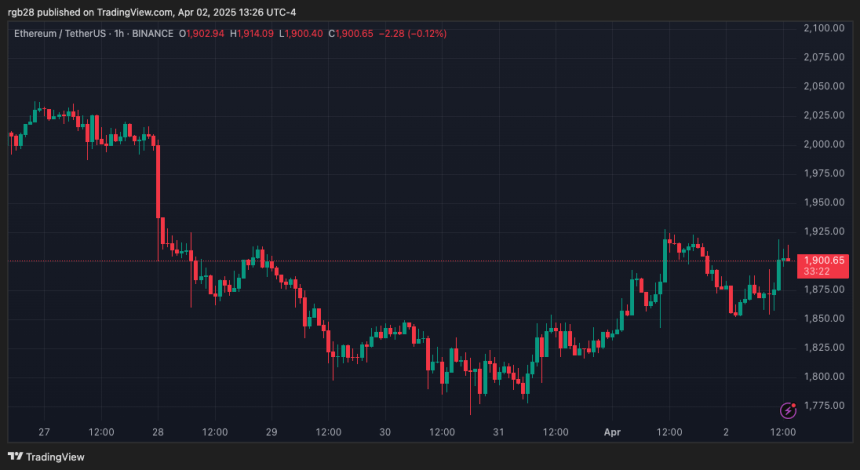Screen dimensions: 860x470
Task: Click the date label 30 on time axis
Action: [x=385, y=433]
